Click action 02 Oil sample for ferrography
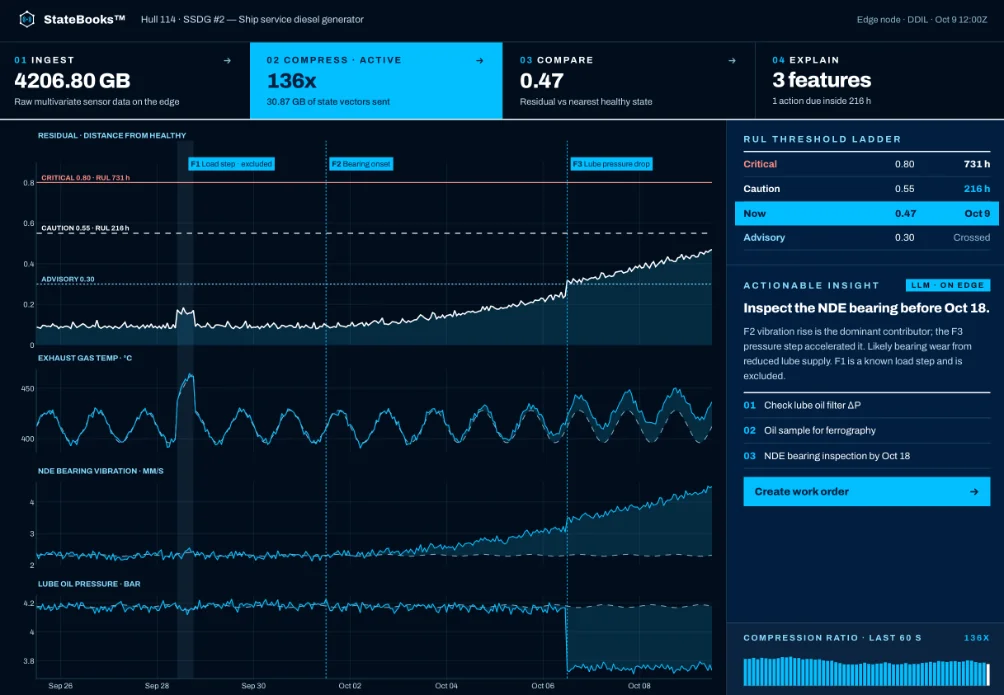 866,430
